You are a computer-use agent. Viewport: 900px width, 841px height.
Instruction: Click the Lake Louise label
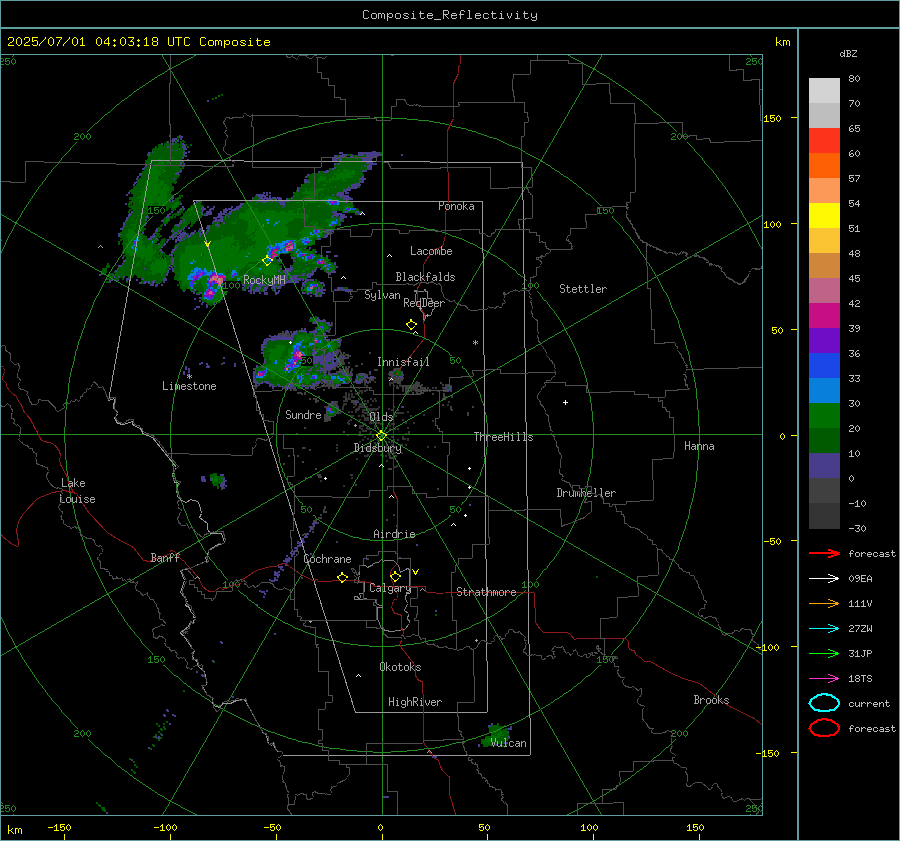click(77, 491)
